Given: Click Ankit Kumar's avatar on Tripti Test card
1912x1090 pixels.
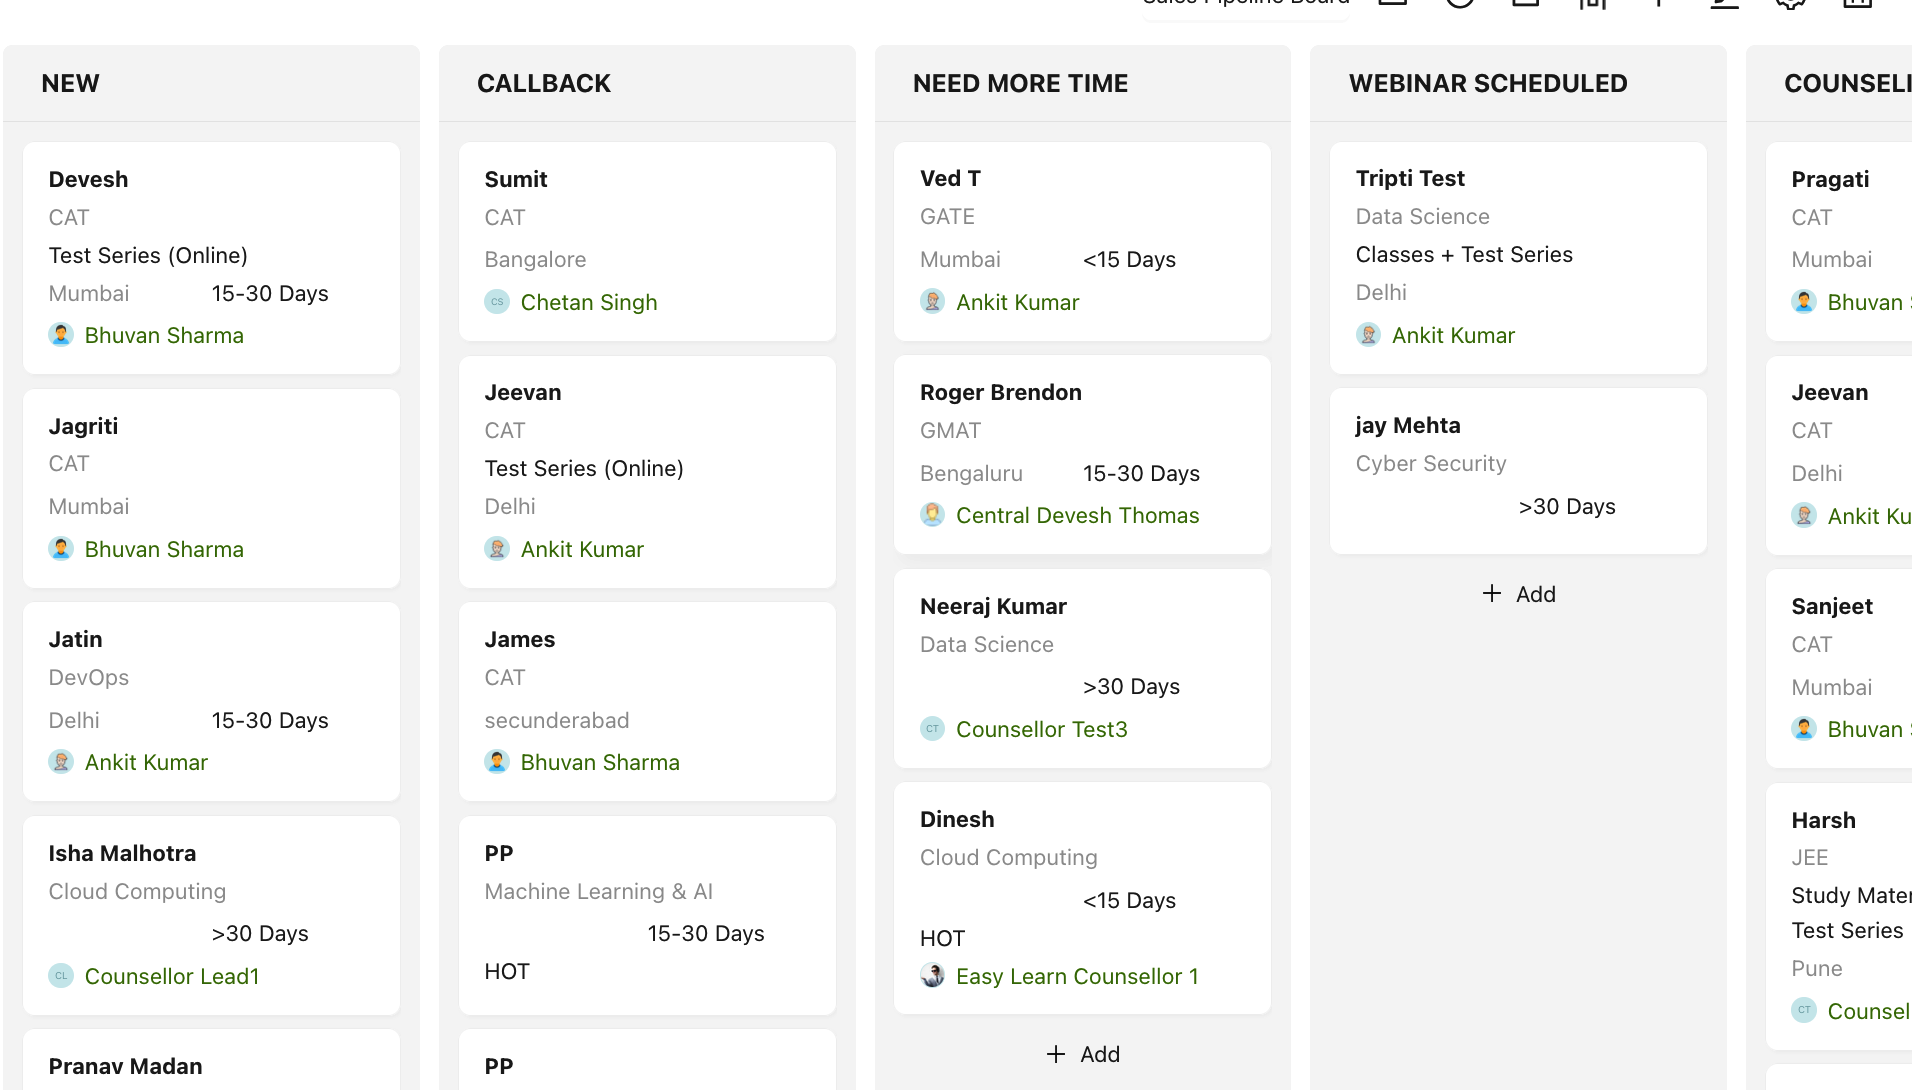Looking at the screenshot, I should (1369, 335).
